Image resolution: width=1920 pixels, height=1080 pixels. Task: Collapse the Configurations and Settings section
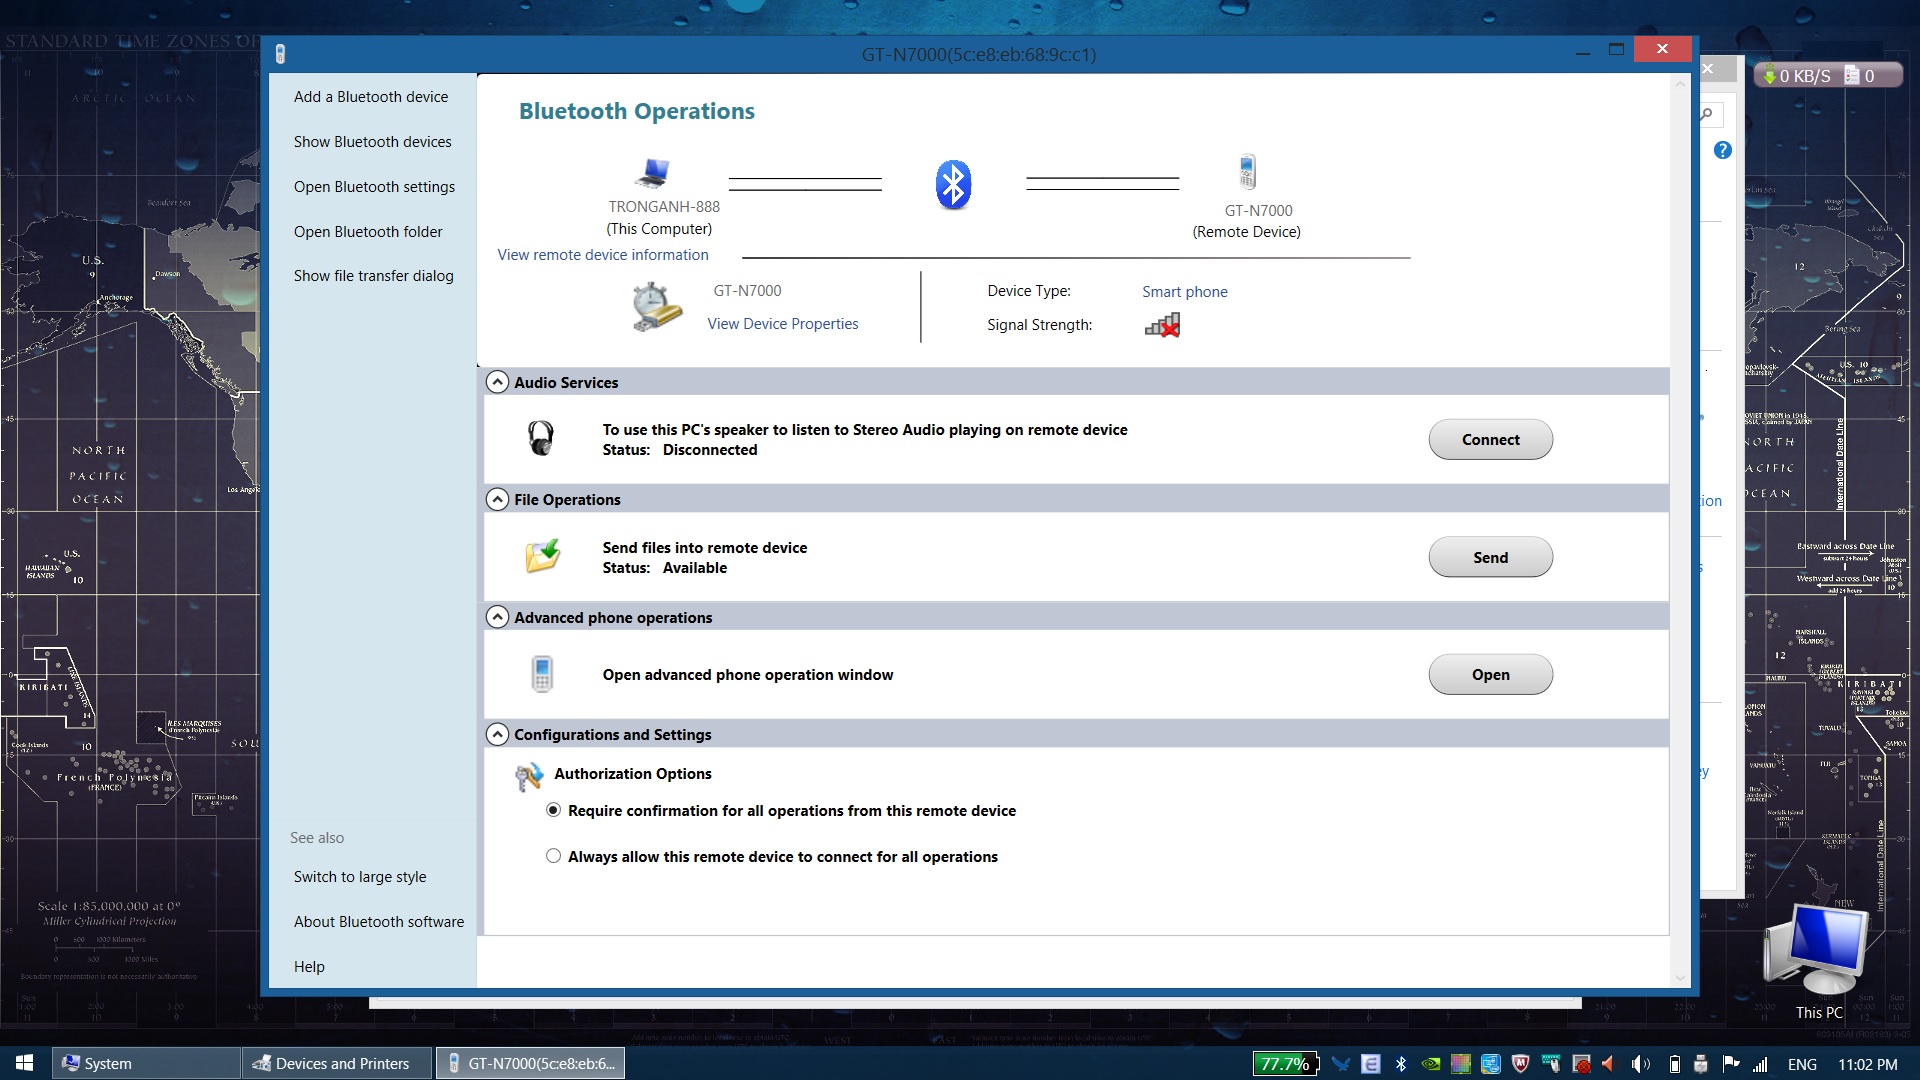tap(497, 734)
